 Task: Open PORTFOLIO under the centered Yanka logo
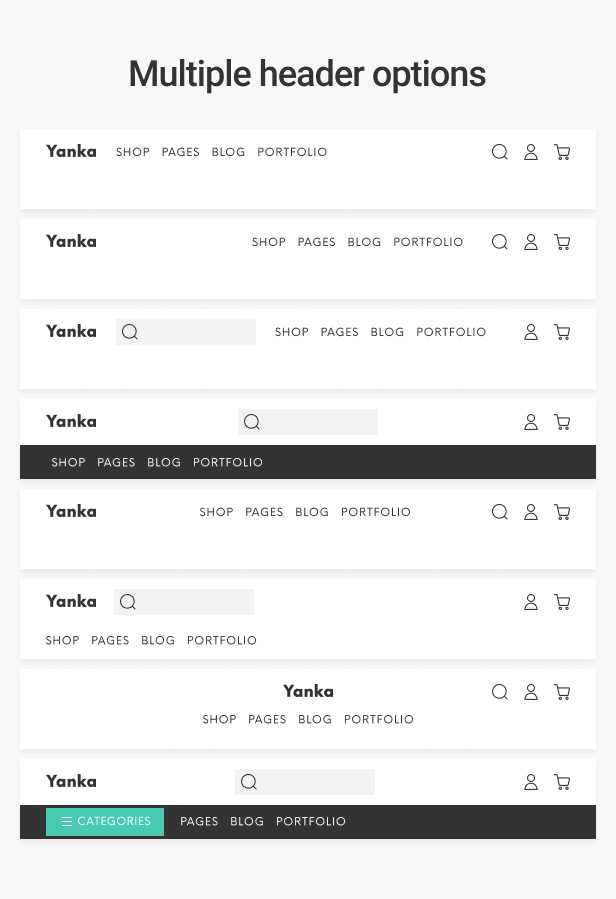coord(379,719)
